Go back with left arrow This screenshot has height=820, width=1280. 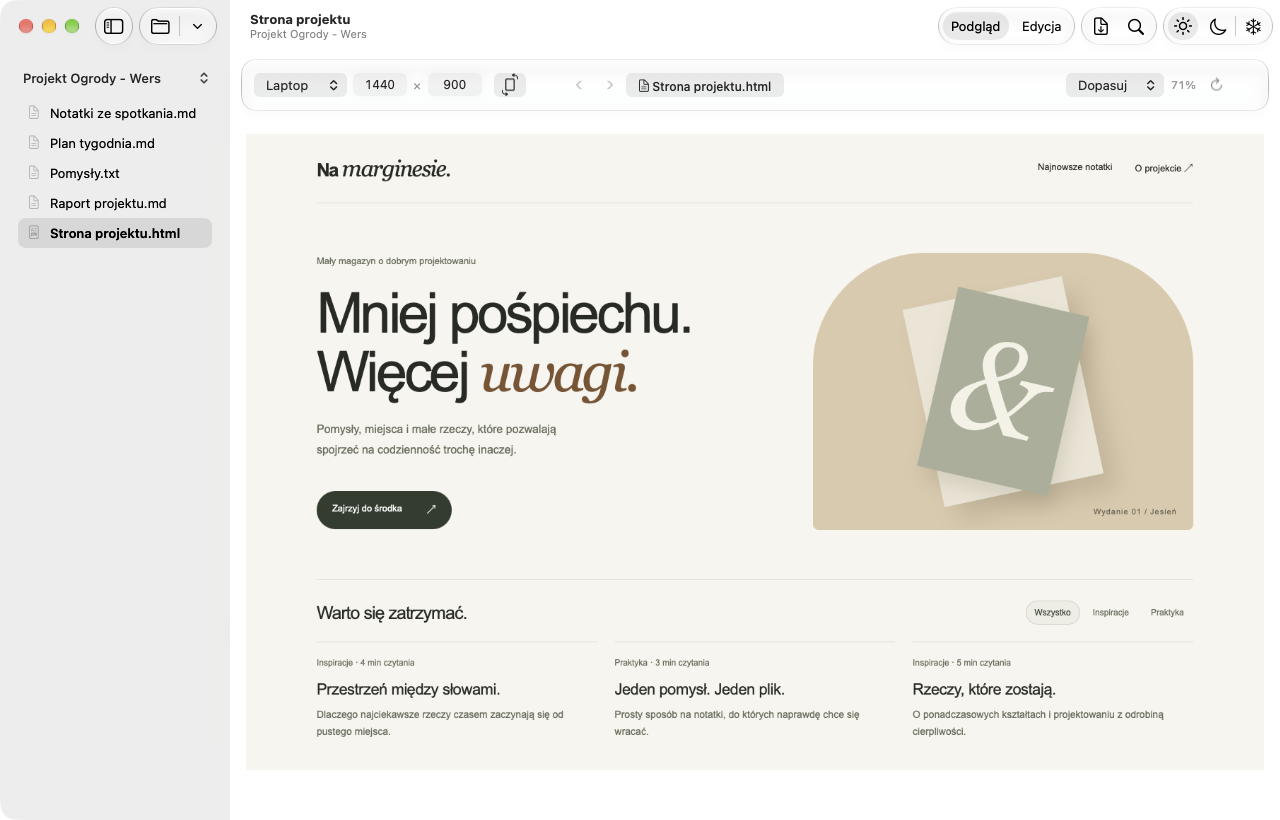578,85
